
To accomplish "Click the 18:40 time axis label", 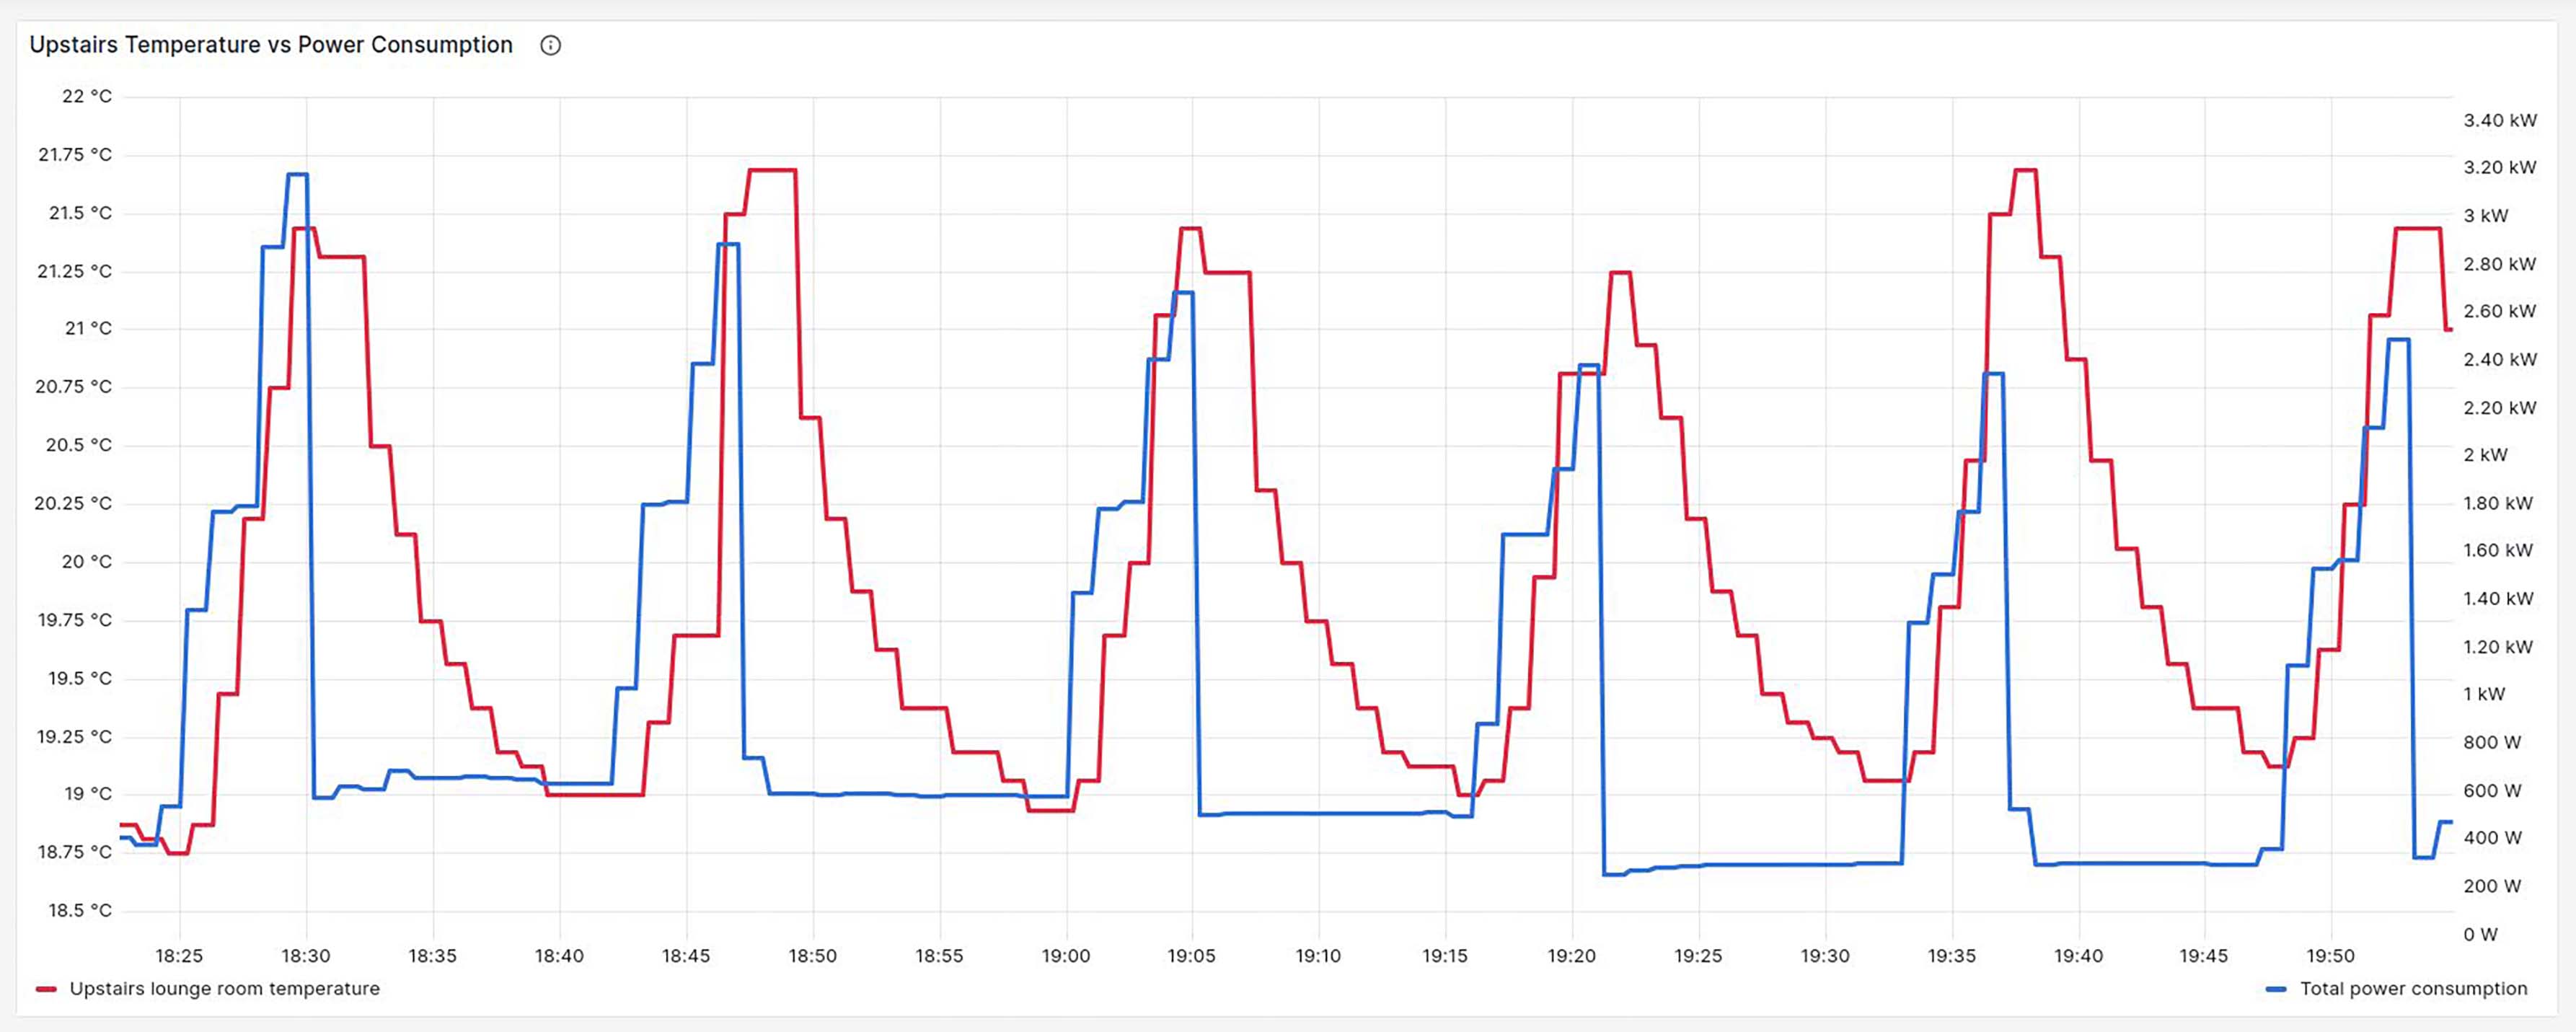I will (559, 956).
